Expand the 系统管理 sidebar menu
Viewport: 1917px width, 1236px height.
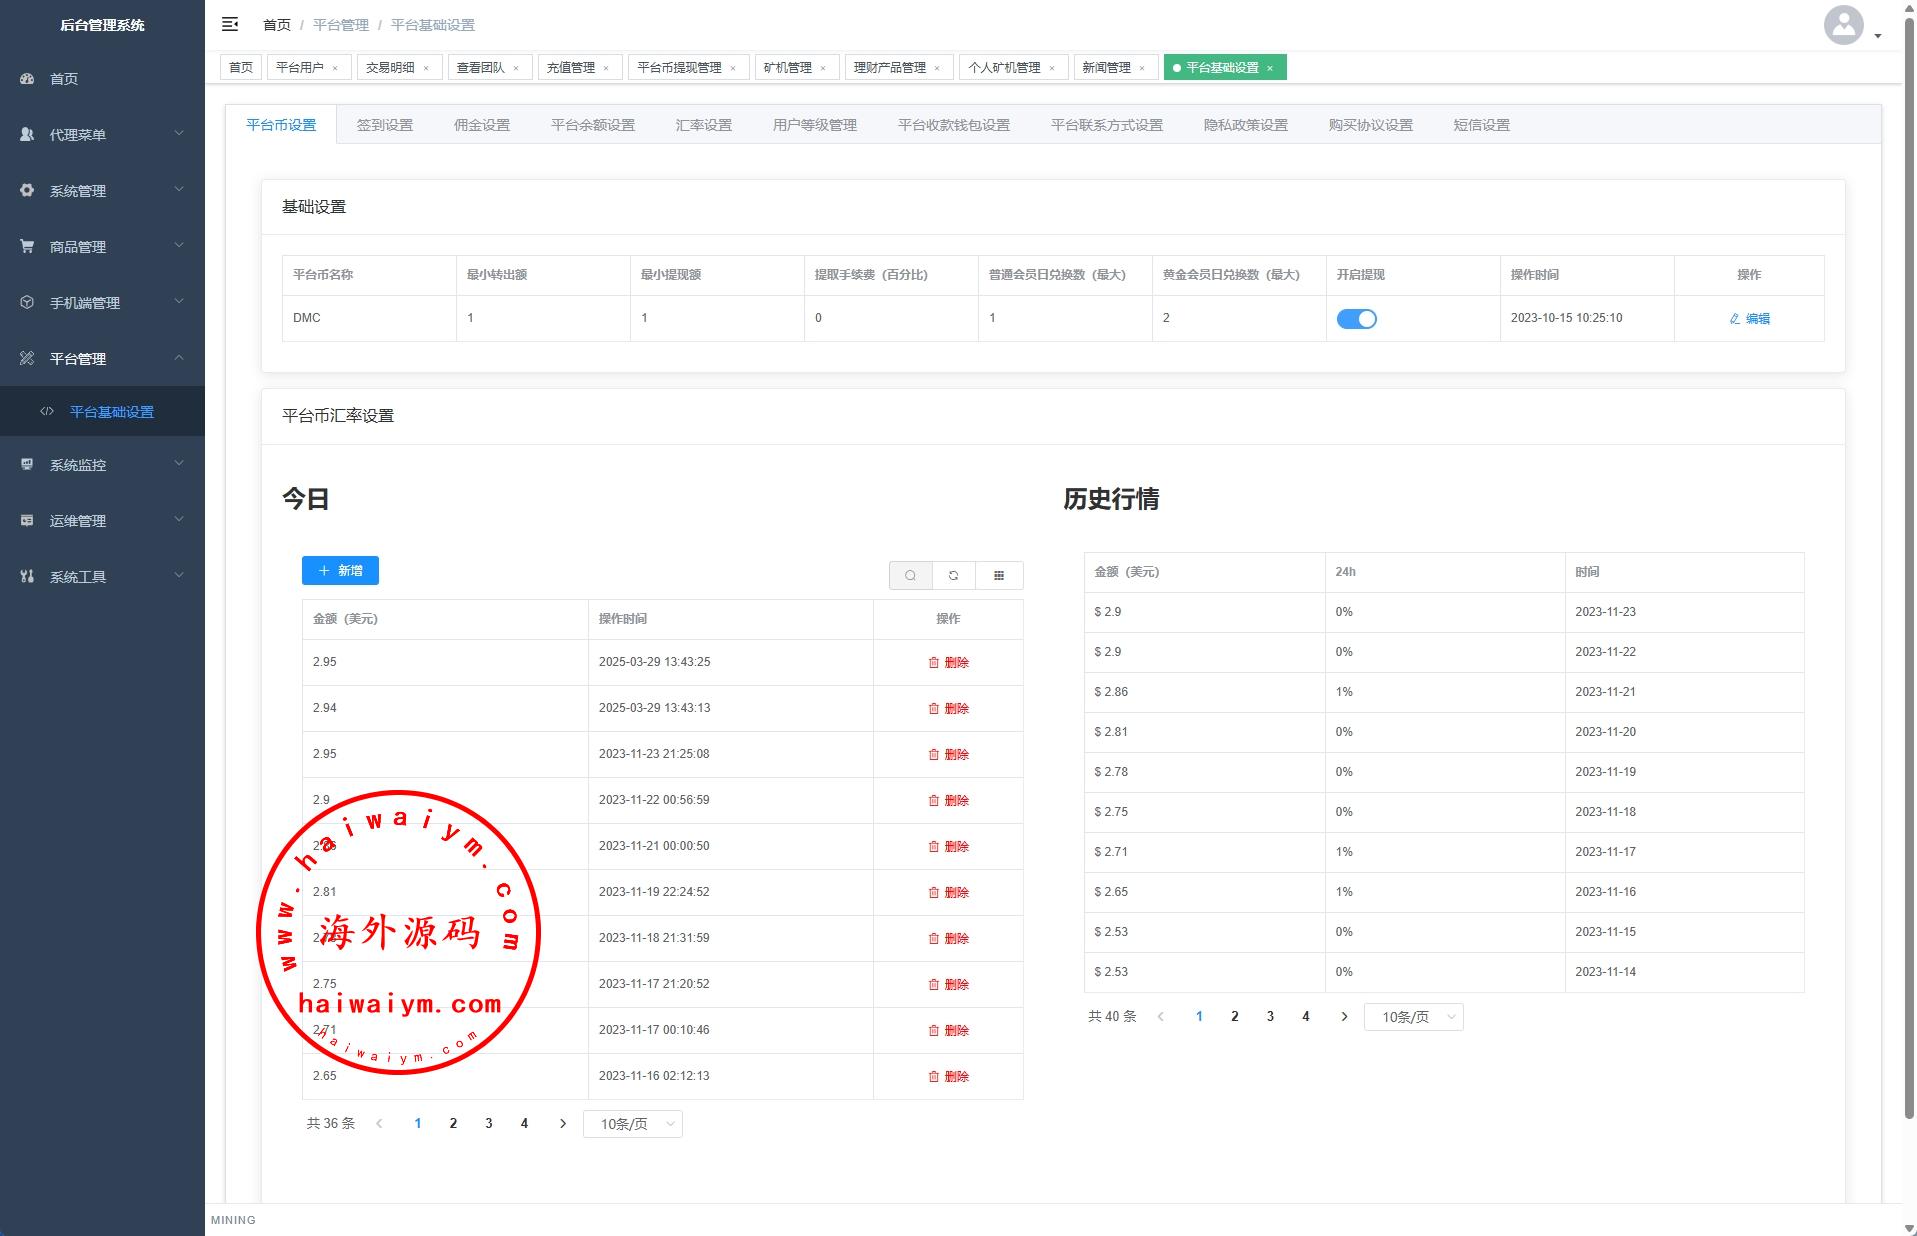coord(102,190)
